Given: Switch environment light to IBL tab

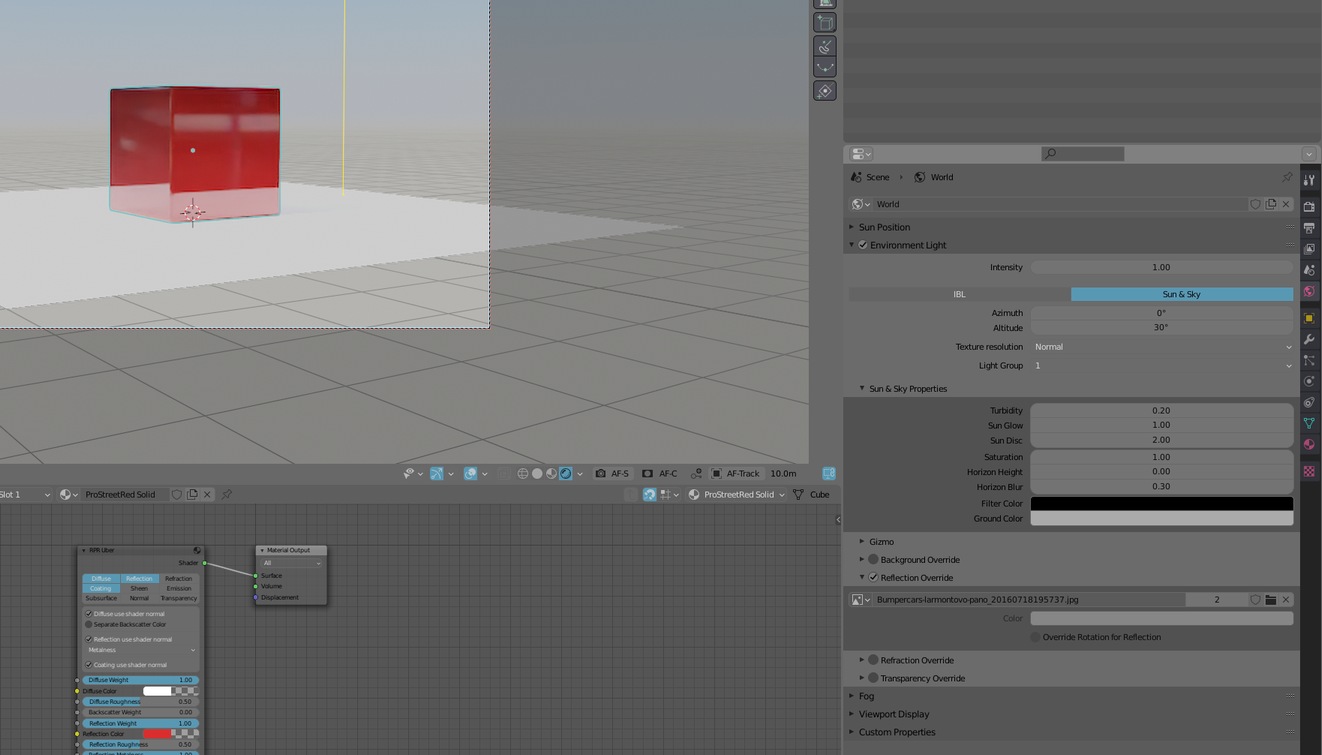Looking at the screenshot, I should pos(959,294).
